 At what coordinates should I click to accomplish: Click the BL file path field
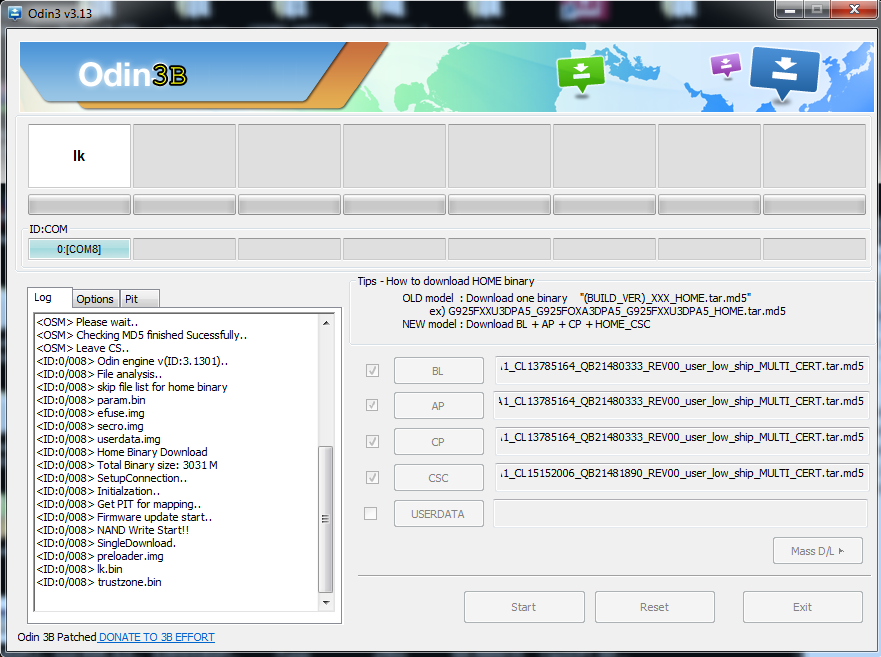[x=682, y=370]
